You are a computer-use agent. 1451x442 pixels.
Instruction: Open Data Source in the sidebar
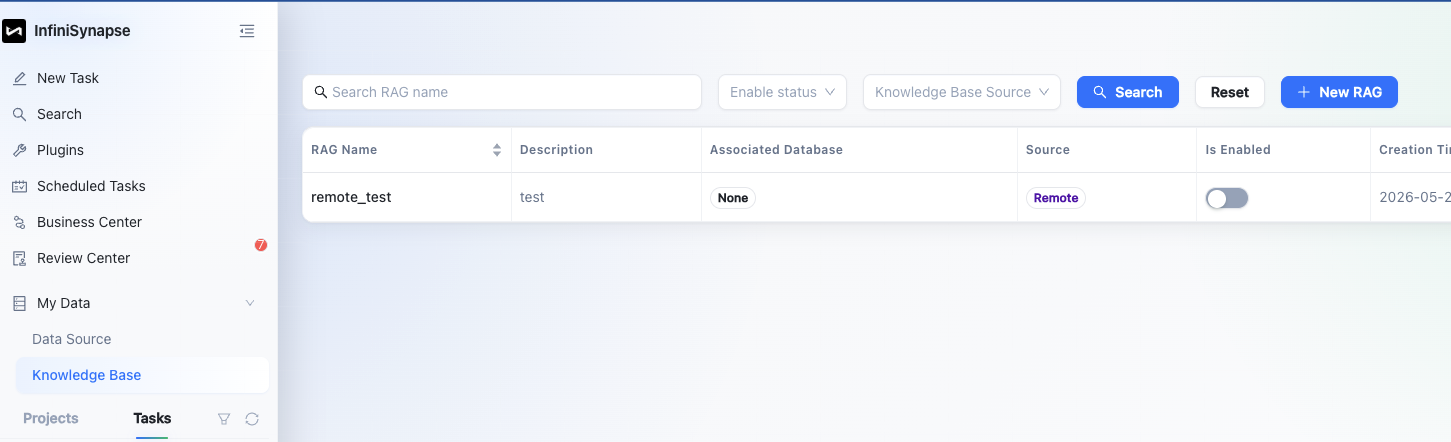coord(72,339)
